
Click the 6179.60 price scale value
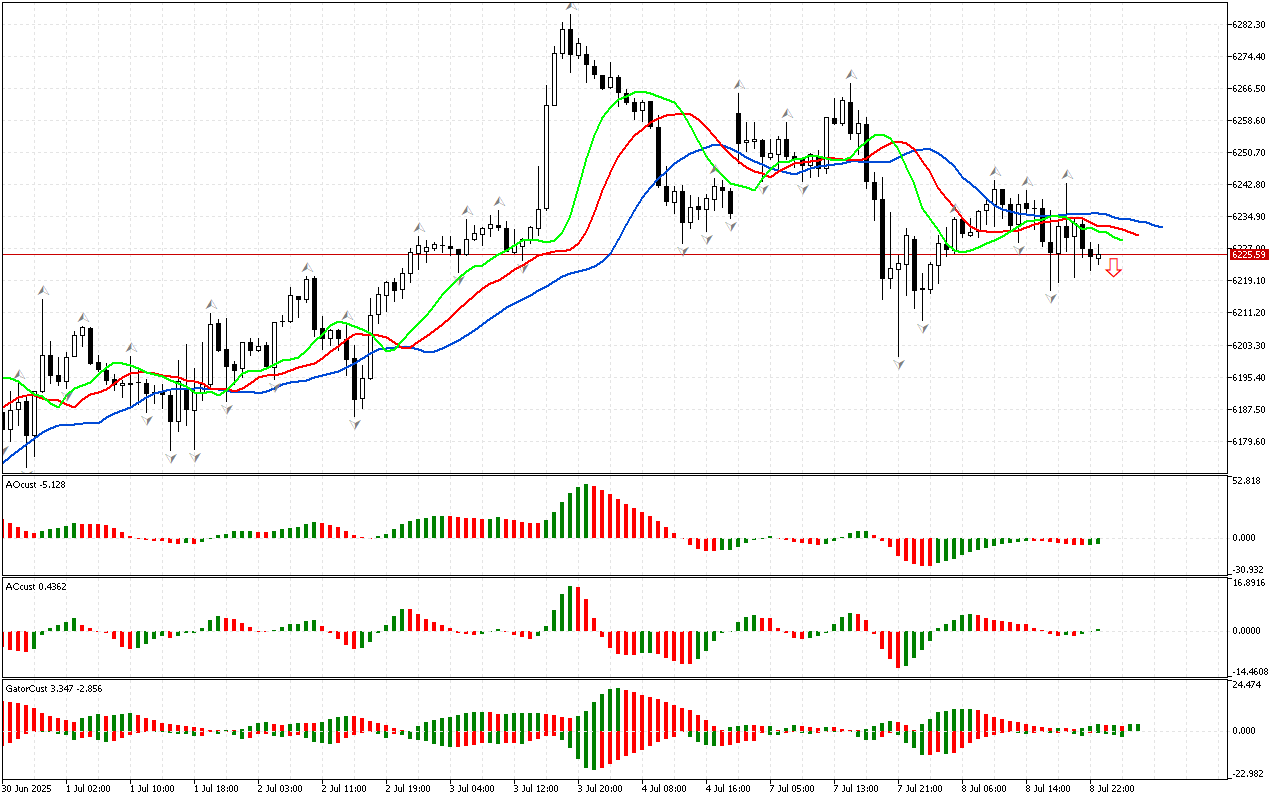[1249, 441]
